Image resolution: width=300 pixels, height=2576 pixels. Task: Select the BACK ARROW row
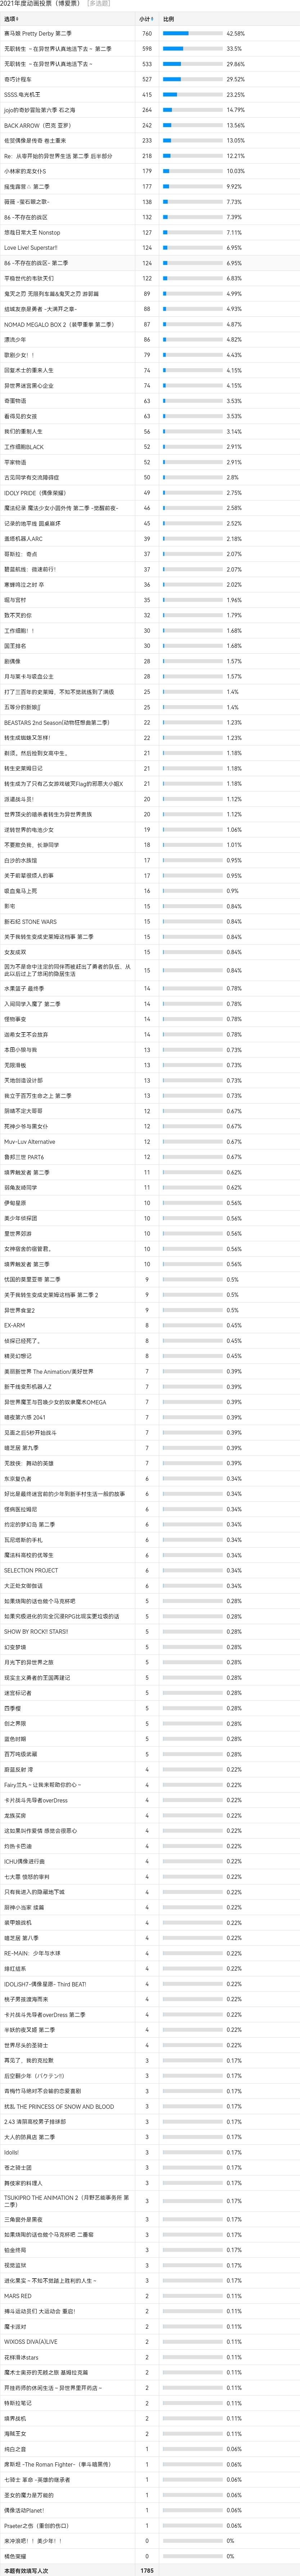pos(150,125)
